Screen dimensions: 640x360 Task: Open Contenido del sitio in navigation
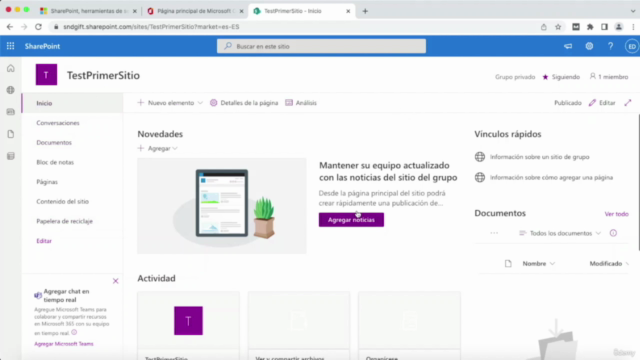[62, 201]
